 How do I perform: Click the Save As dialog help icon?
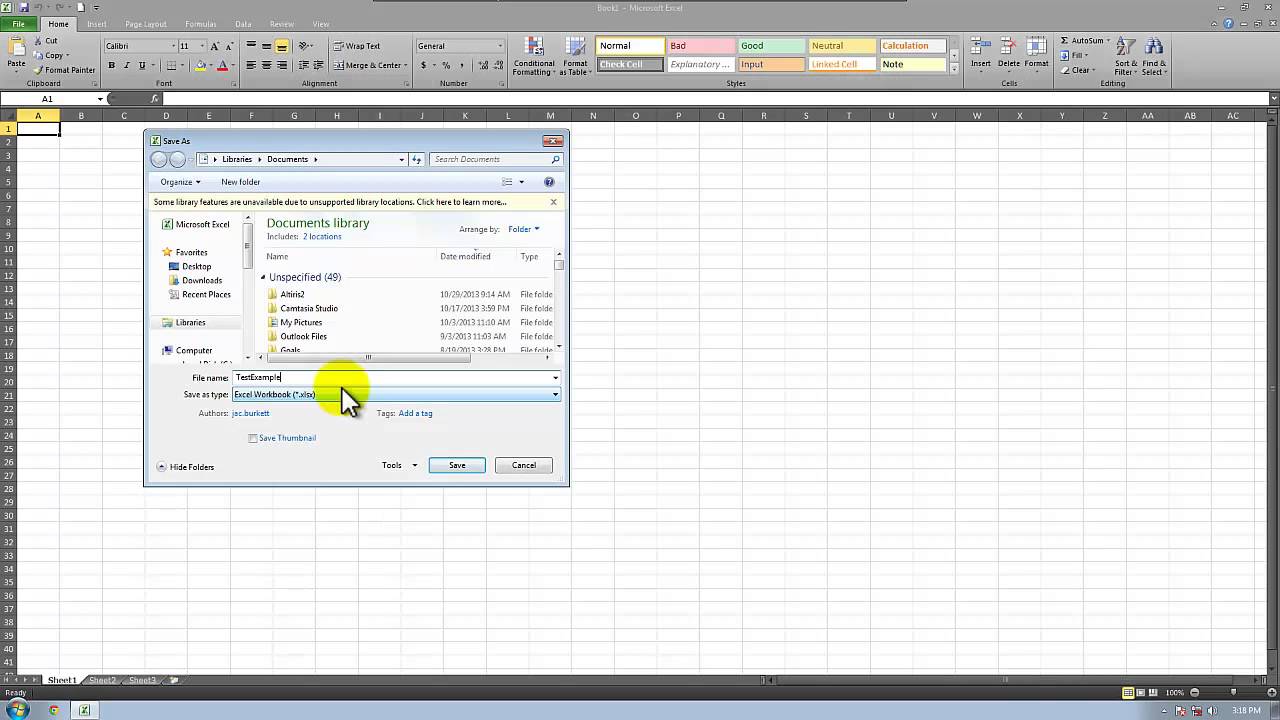coord(549,182)
